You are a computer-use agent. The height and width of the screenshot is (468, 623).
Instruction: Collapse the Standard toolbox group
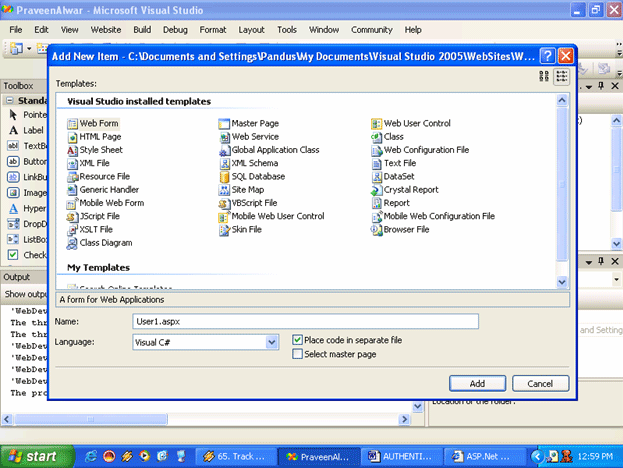[x=10, y=101]
